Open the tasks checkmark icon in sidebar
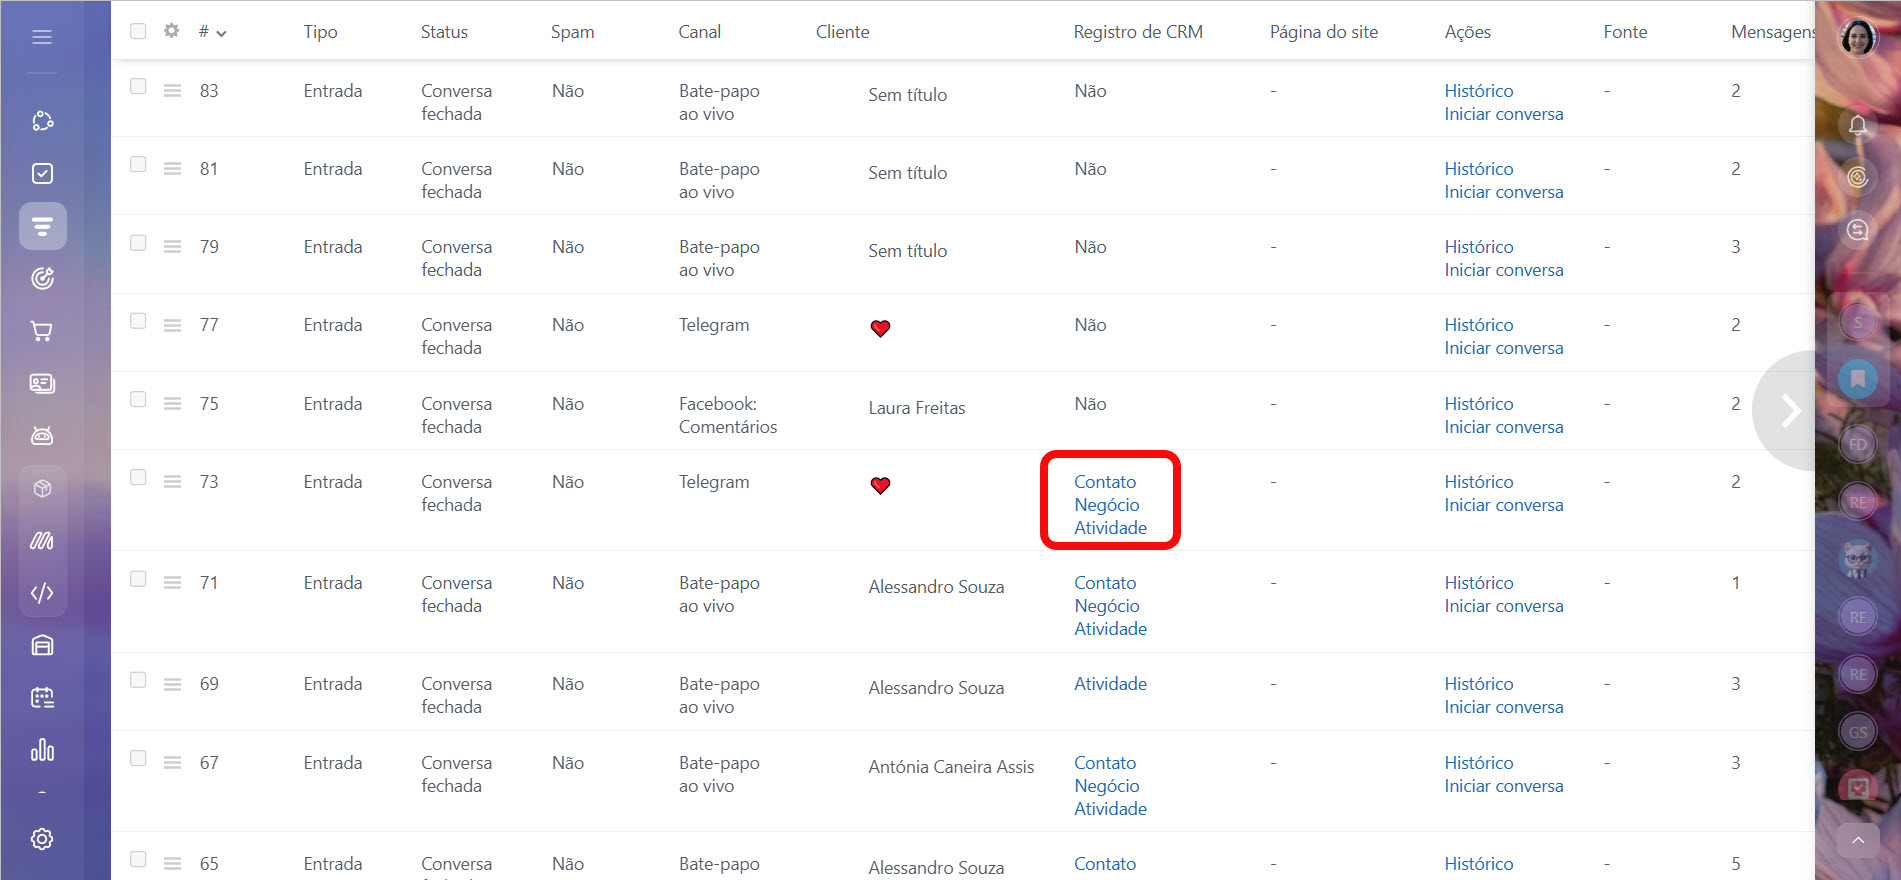This screenshot has height=880, width=1901. [x=42, y=173]
